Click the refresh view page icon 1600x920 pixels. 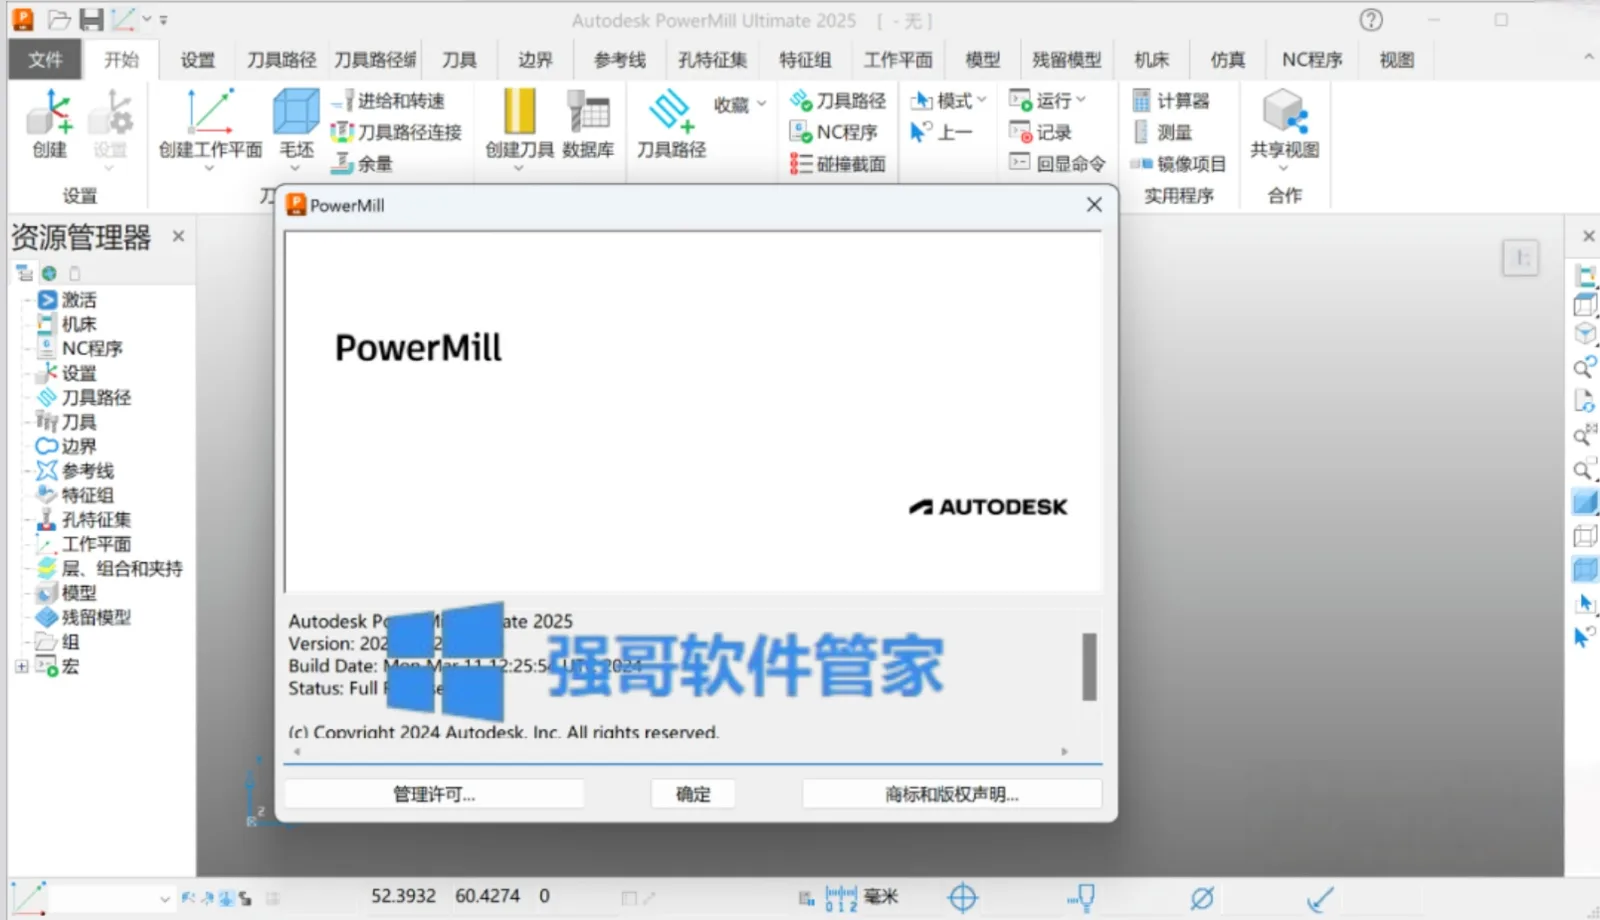pyautogui.click(x=1585, y=402)
